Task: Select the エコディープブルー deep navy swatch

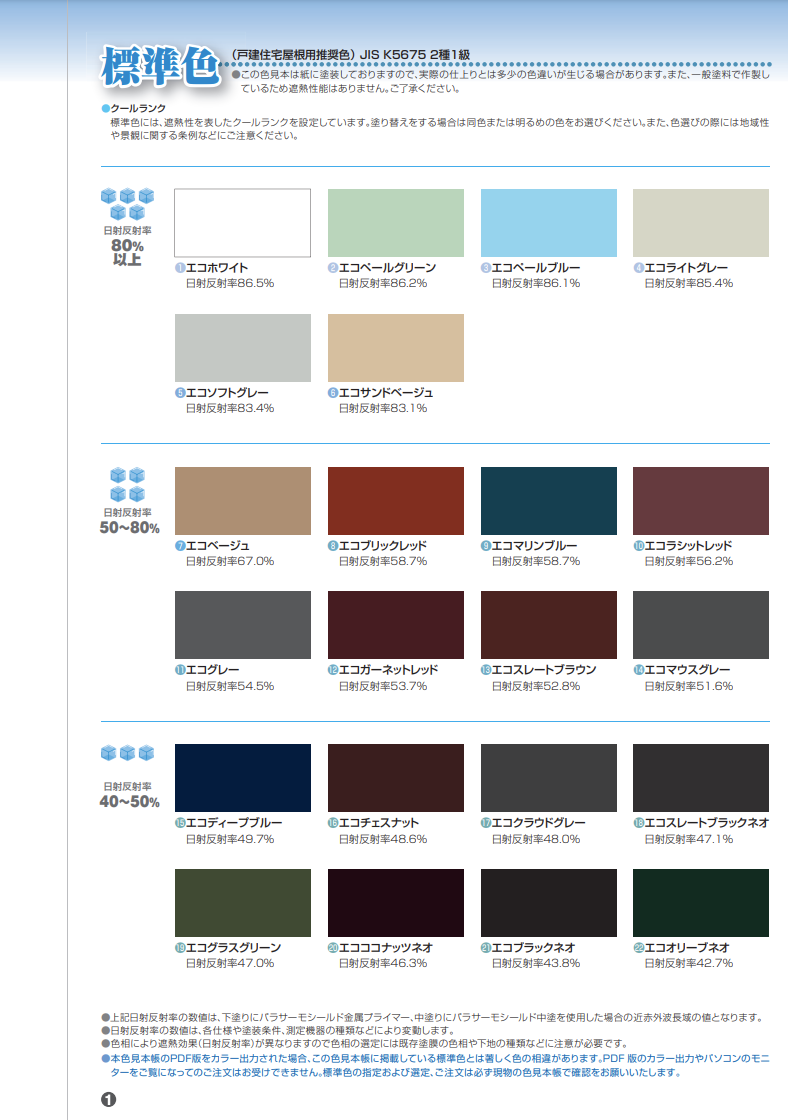Action: click(x=242, y=777)
